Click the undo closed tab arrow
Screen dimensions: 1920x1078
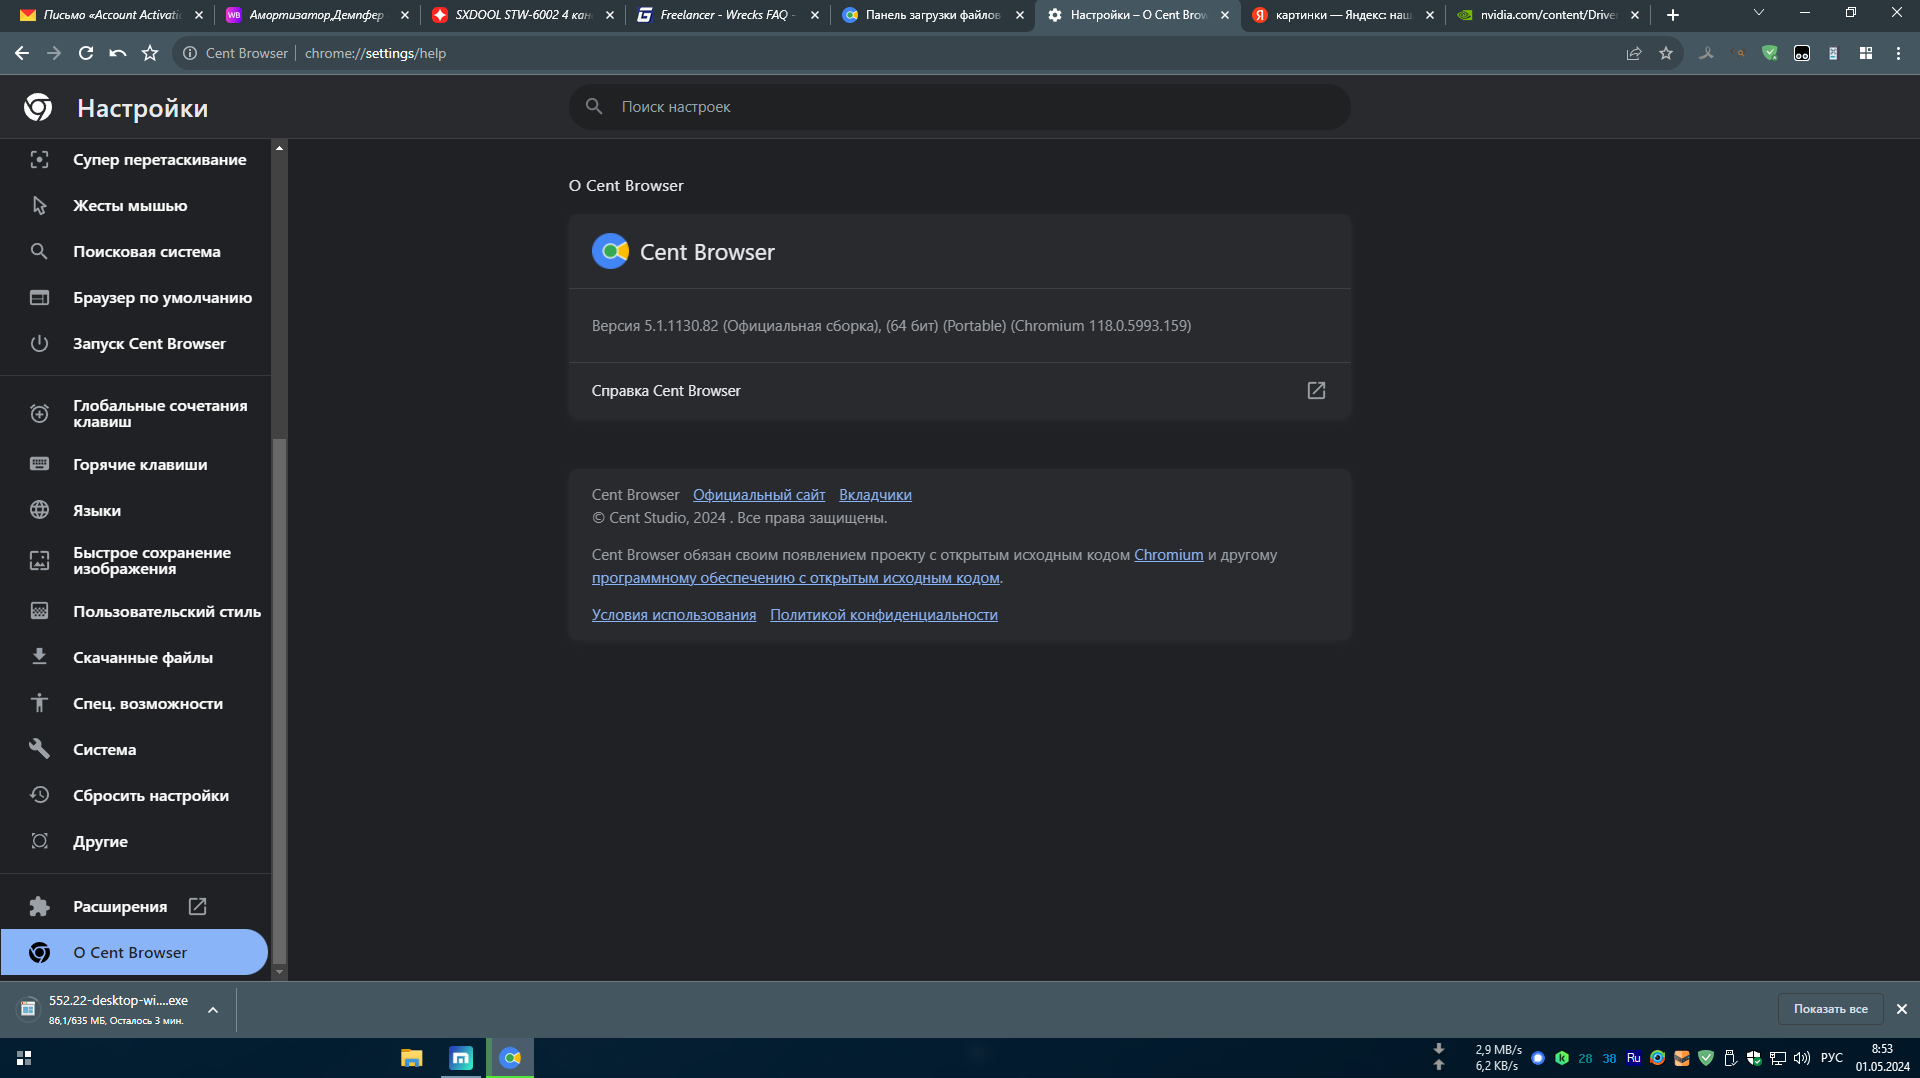[118, 53]
